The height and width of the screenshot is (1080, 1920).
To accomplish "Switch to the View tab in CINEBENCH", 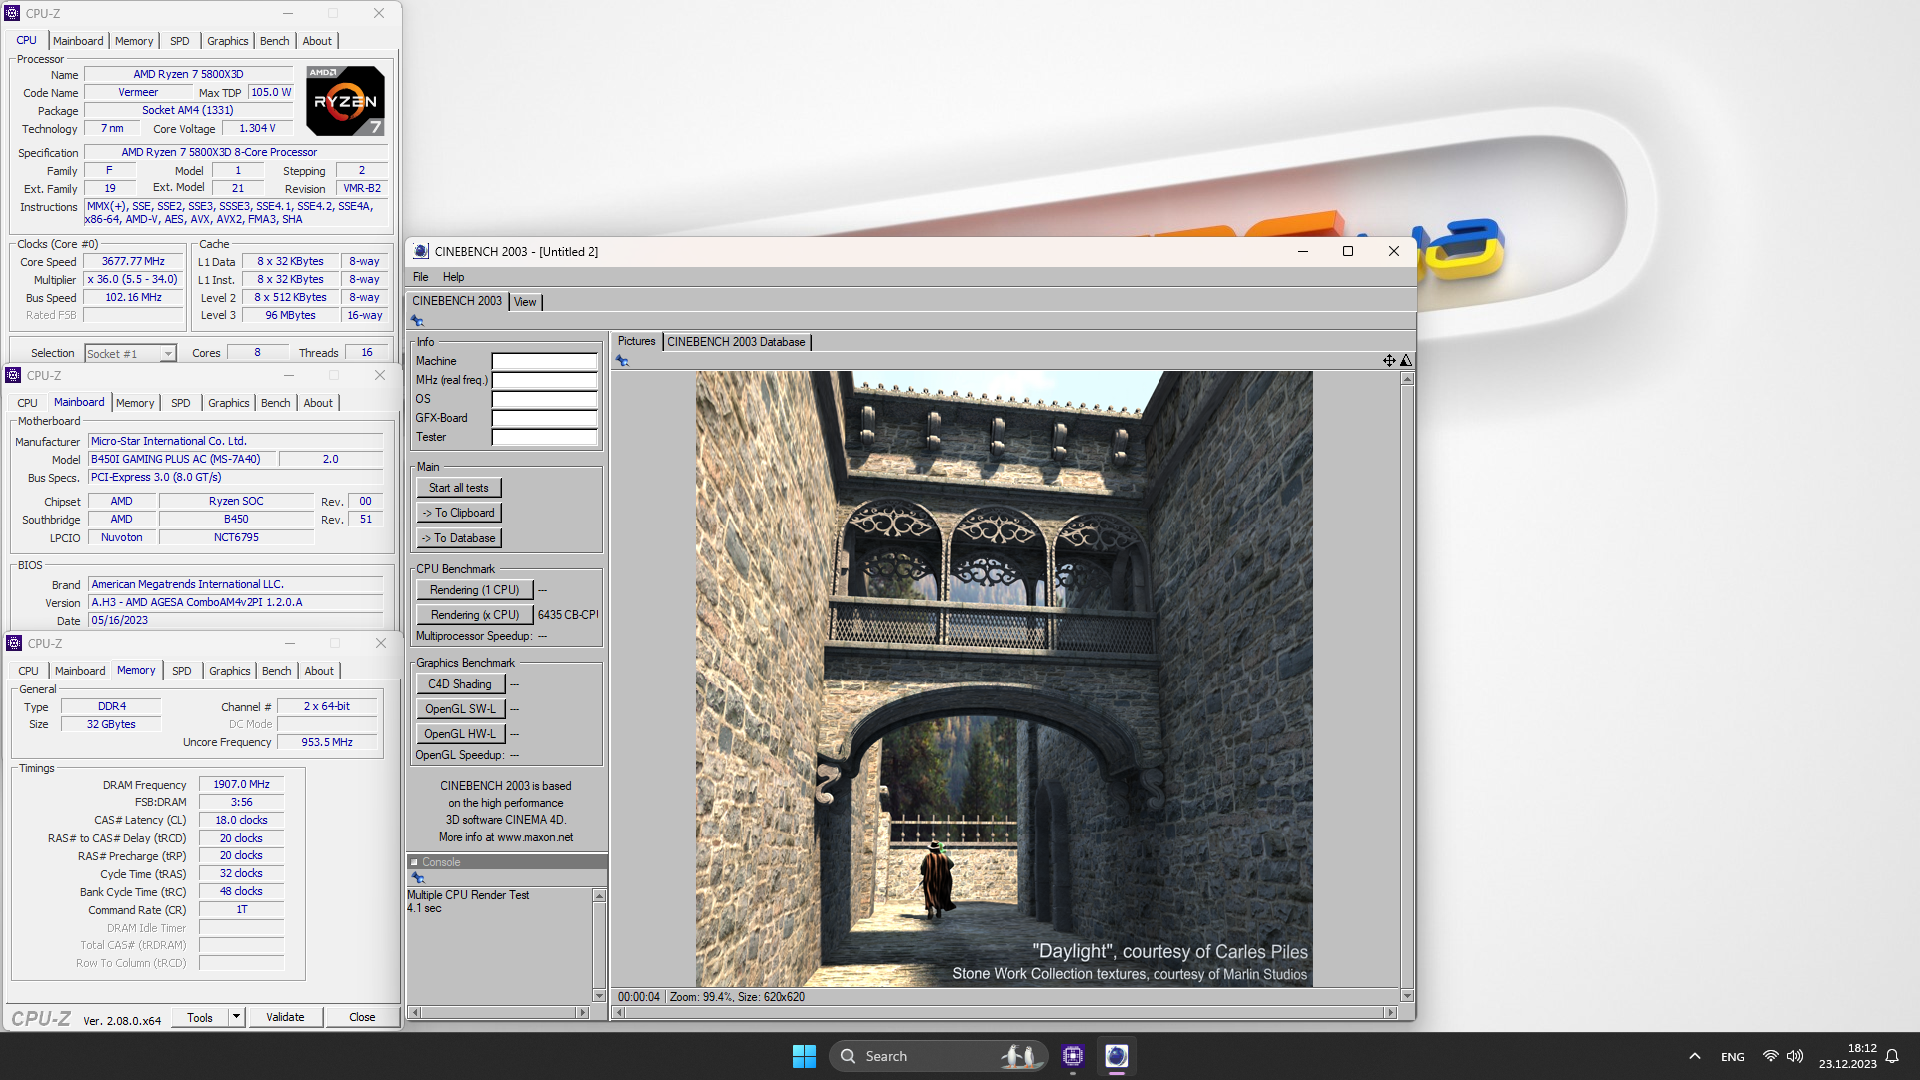I will pos(525,302).
